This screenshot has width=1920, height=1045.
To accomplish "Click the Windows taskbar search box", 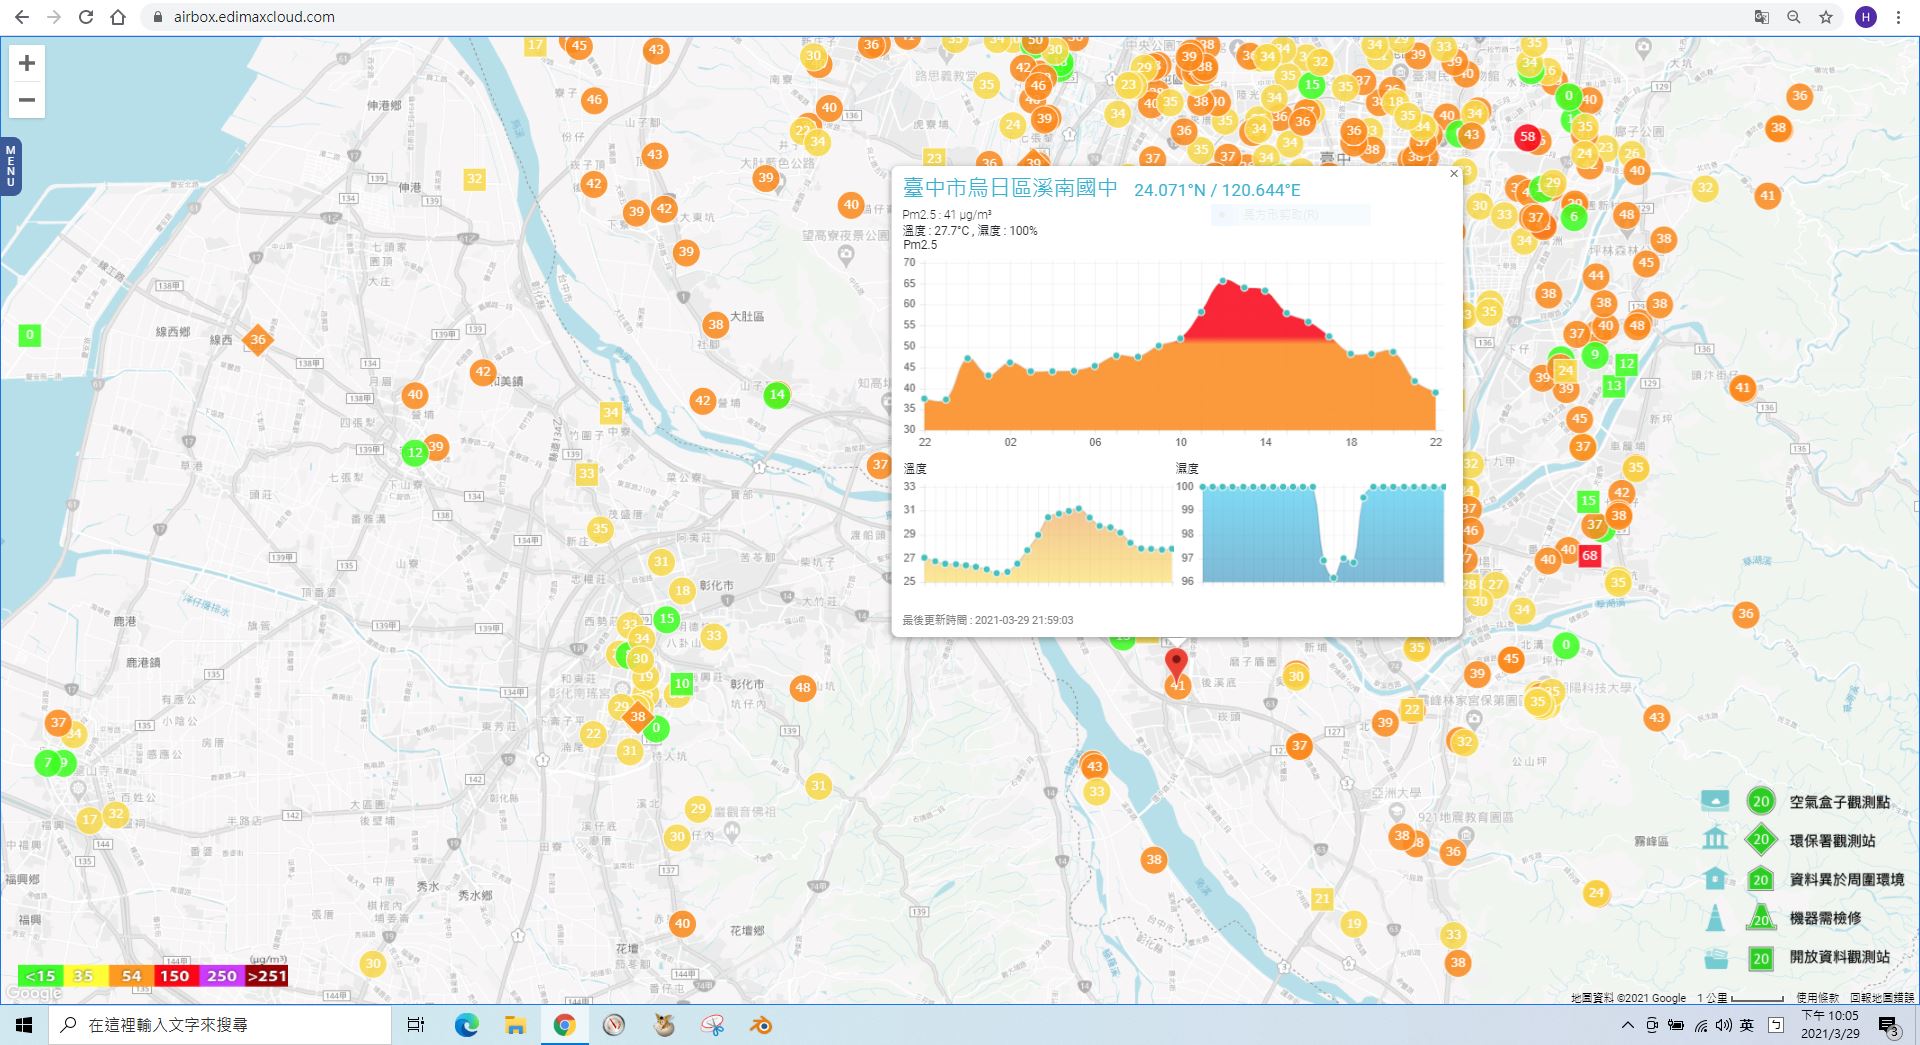I will [220, 1025].
